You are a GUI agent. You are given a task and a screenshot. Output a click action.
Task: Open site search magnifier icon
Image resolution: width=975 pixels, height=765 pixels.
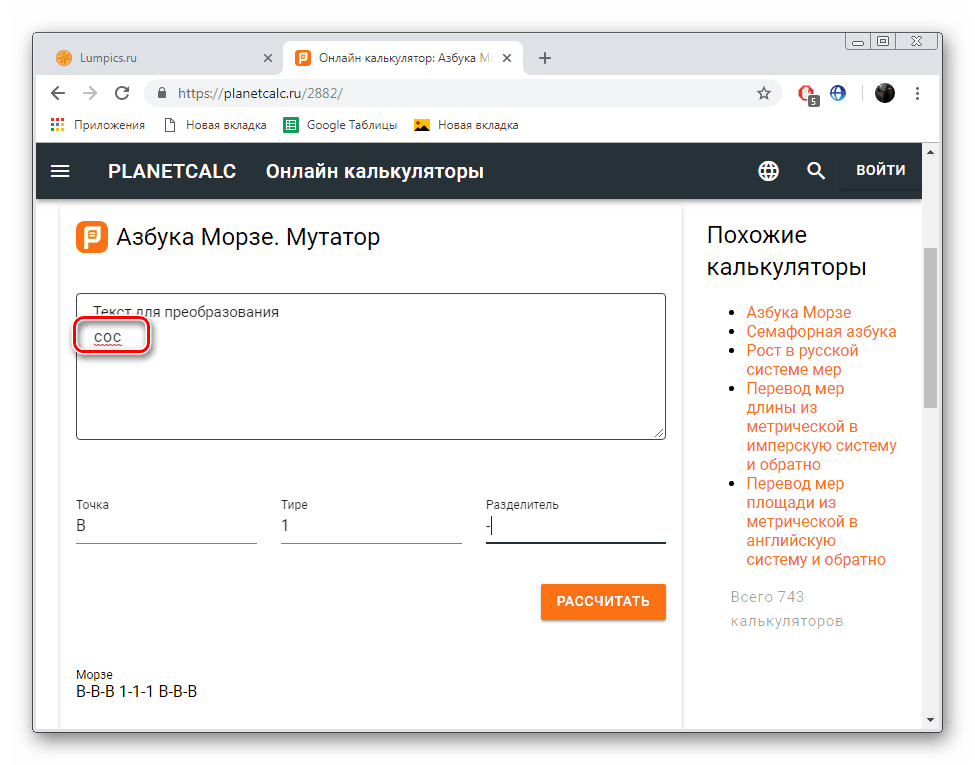point(816,171)
